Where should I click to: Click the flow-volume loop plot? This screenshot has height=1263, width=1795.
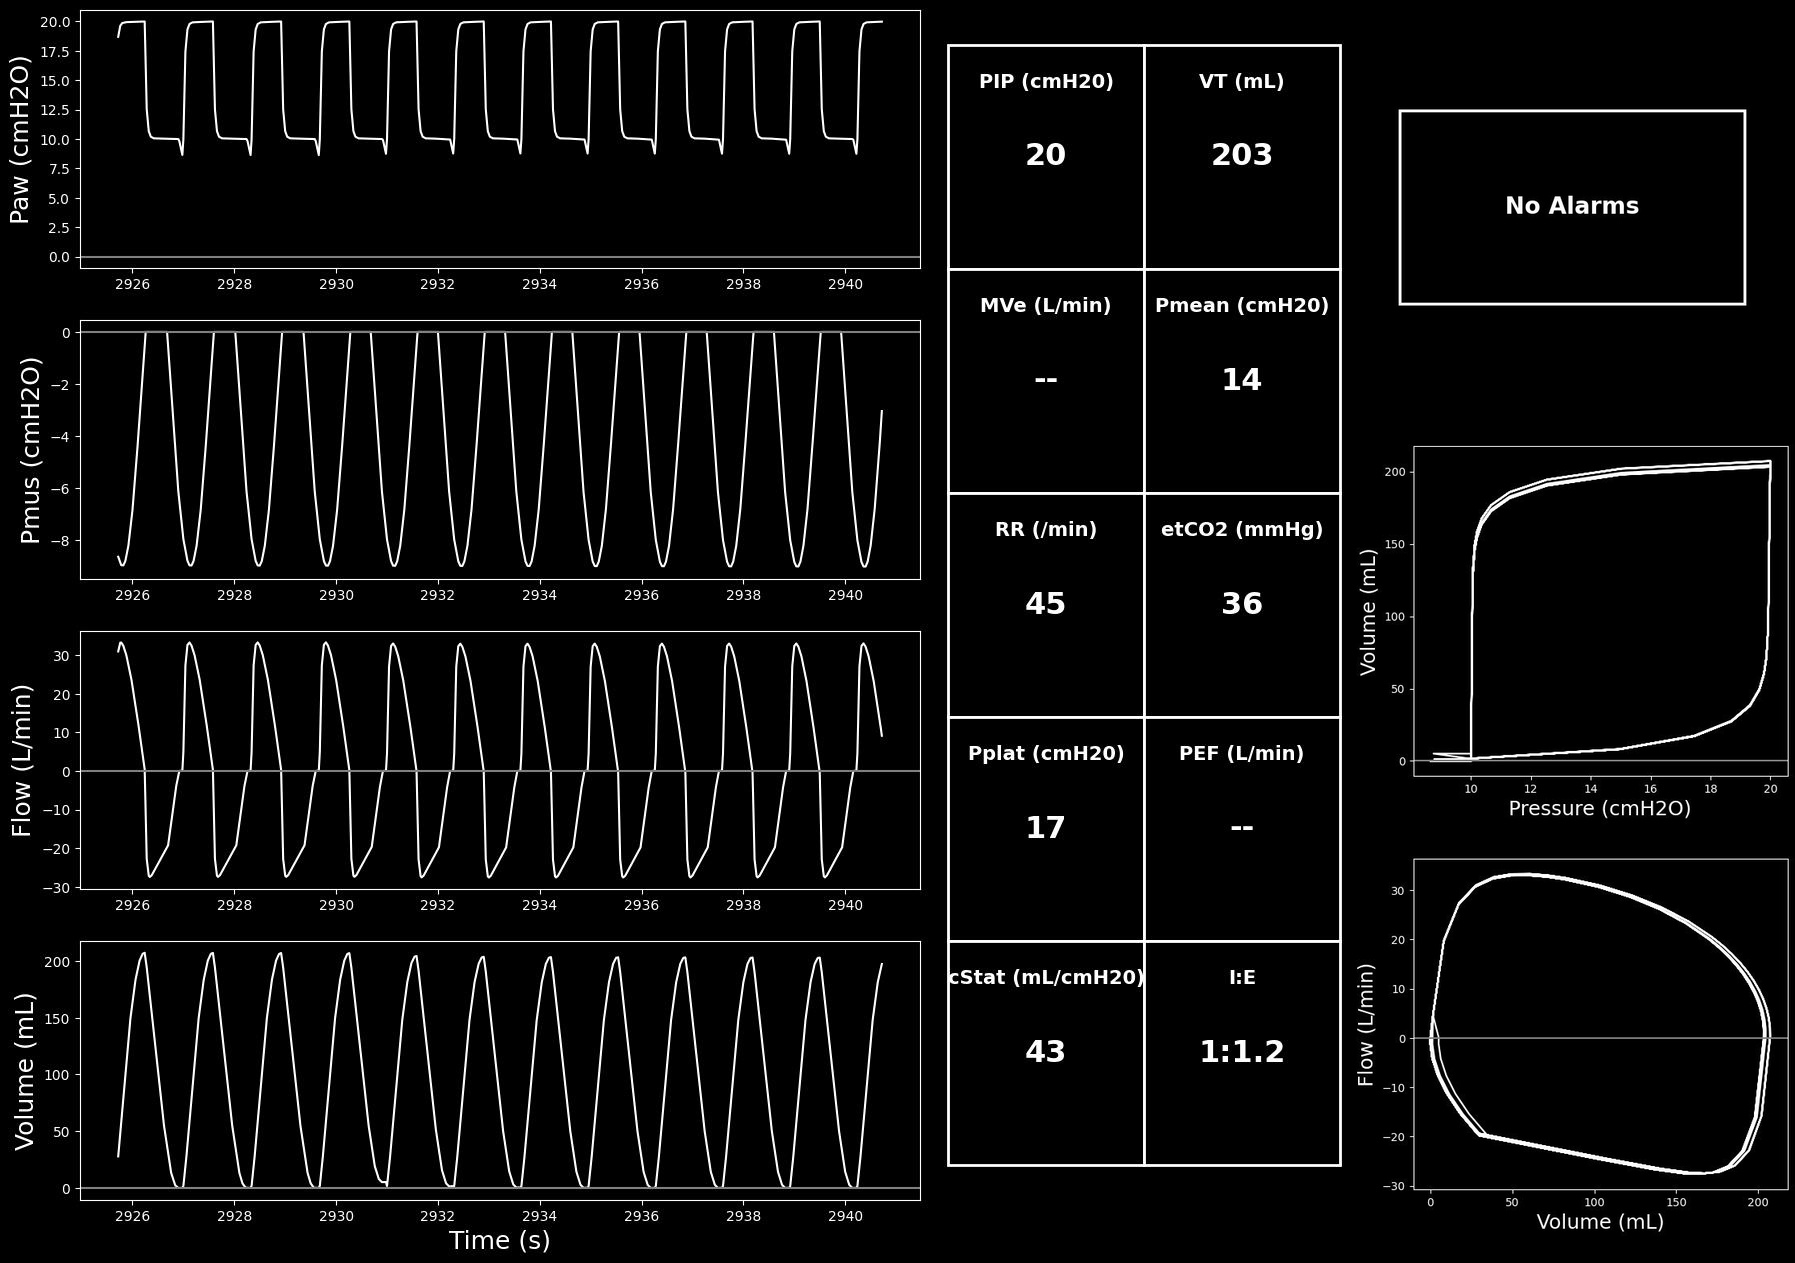(1601, 1024)
